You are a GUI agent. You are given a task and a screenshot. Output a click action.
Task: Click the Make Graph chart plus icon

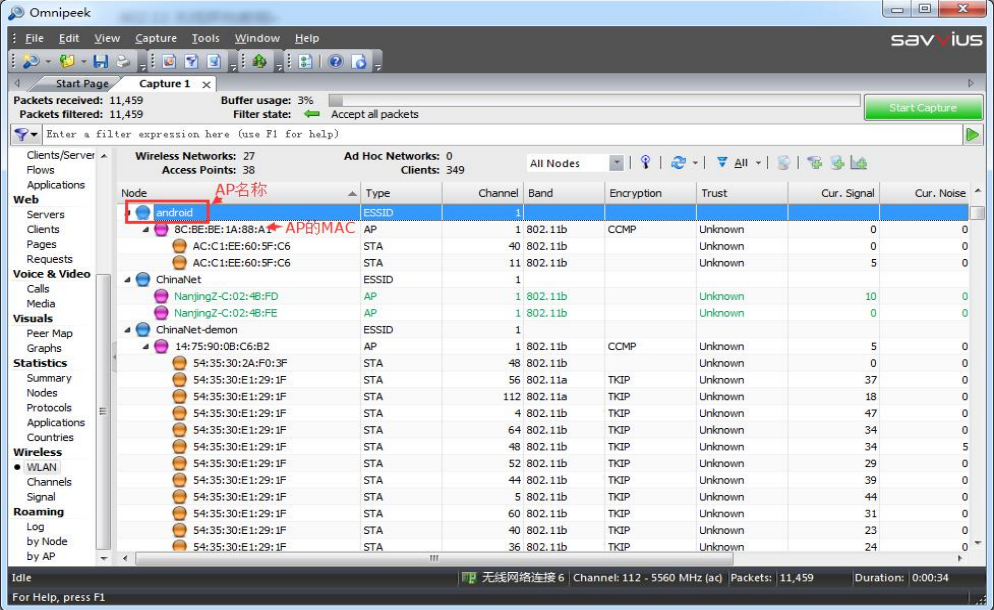point(858,163)
